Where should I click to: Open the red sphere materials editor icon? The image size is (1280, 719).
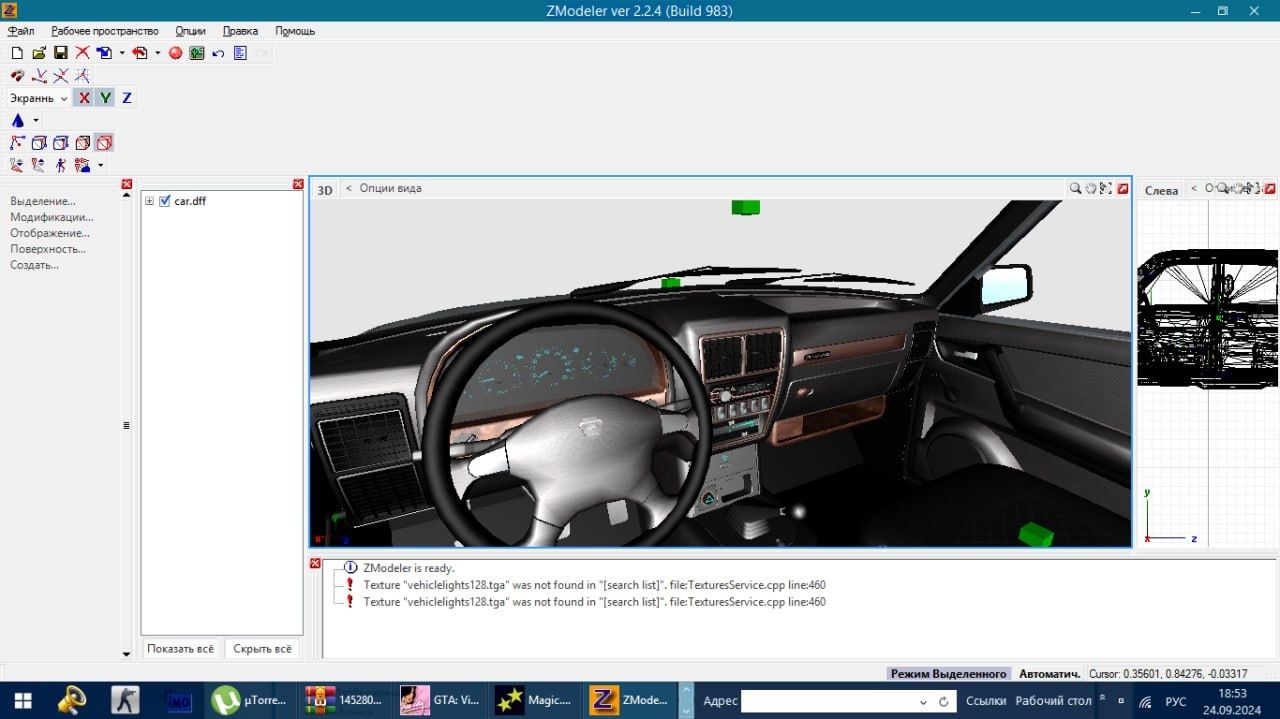pyautogui.click(x=175, y=53)
